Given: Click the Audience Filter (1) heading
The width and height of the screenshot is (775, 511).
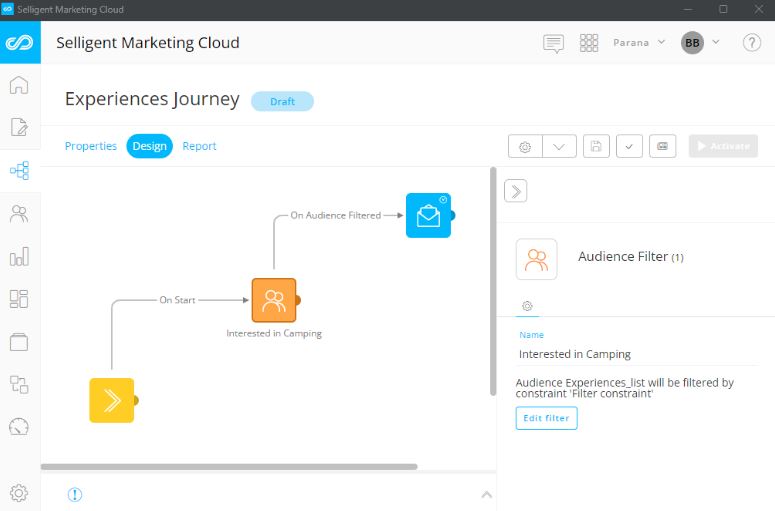Looking at the screenshot, I should pos(631,256).
